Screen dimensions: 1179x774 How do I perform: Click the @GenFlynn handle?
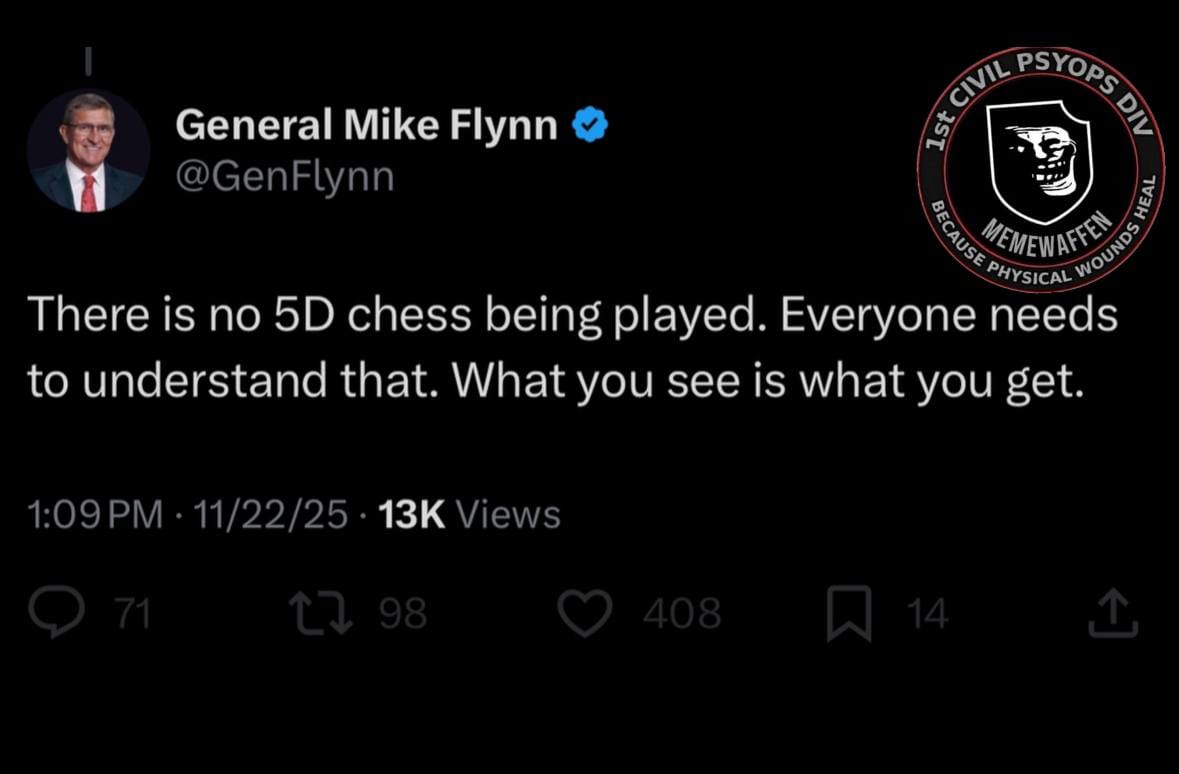(284, 177)
